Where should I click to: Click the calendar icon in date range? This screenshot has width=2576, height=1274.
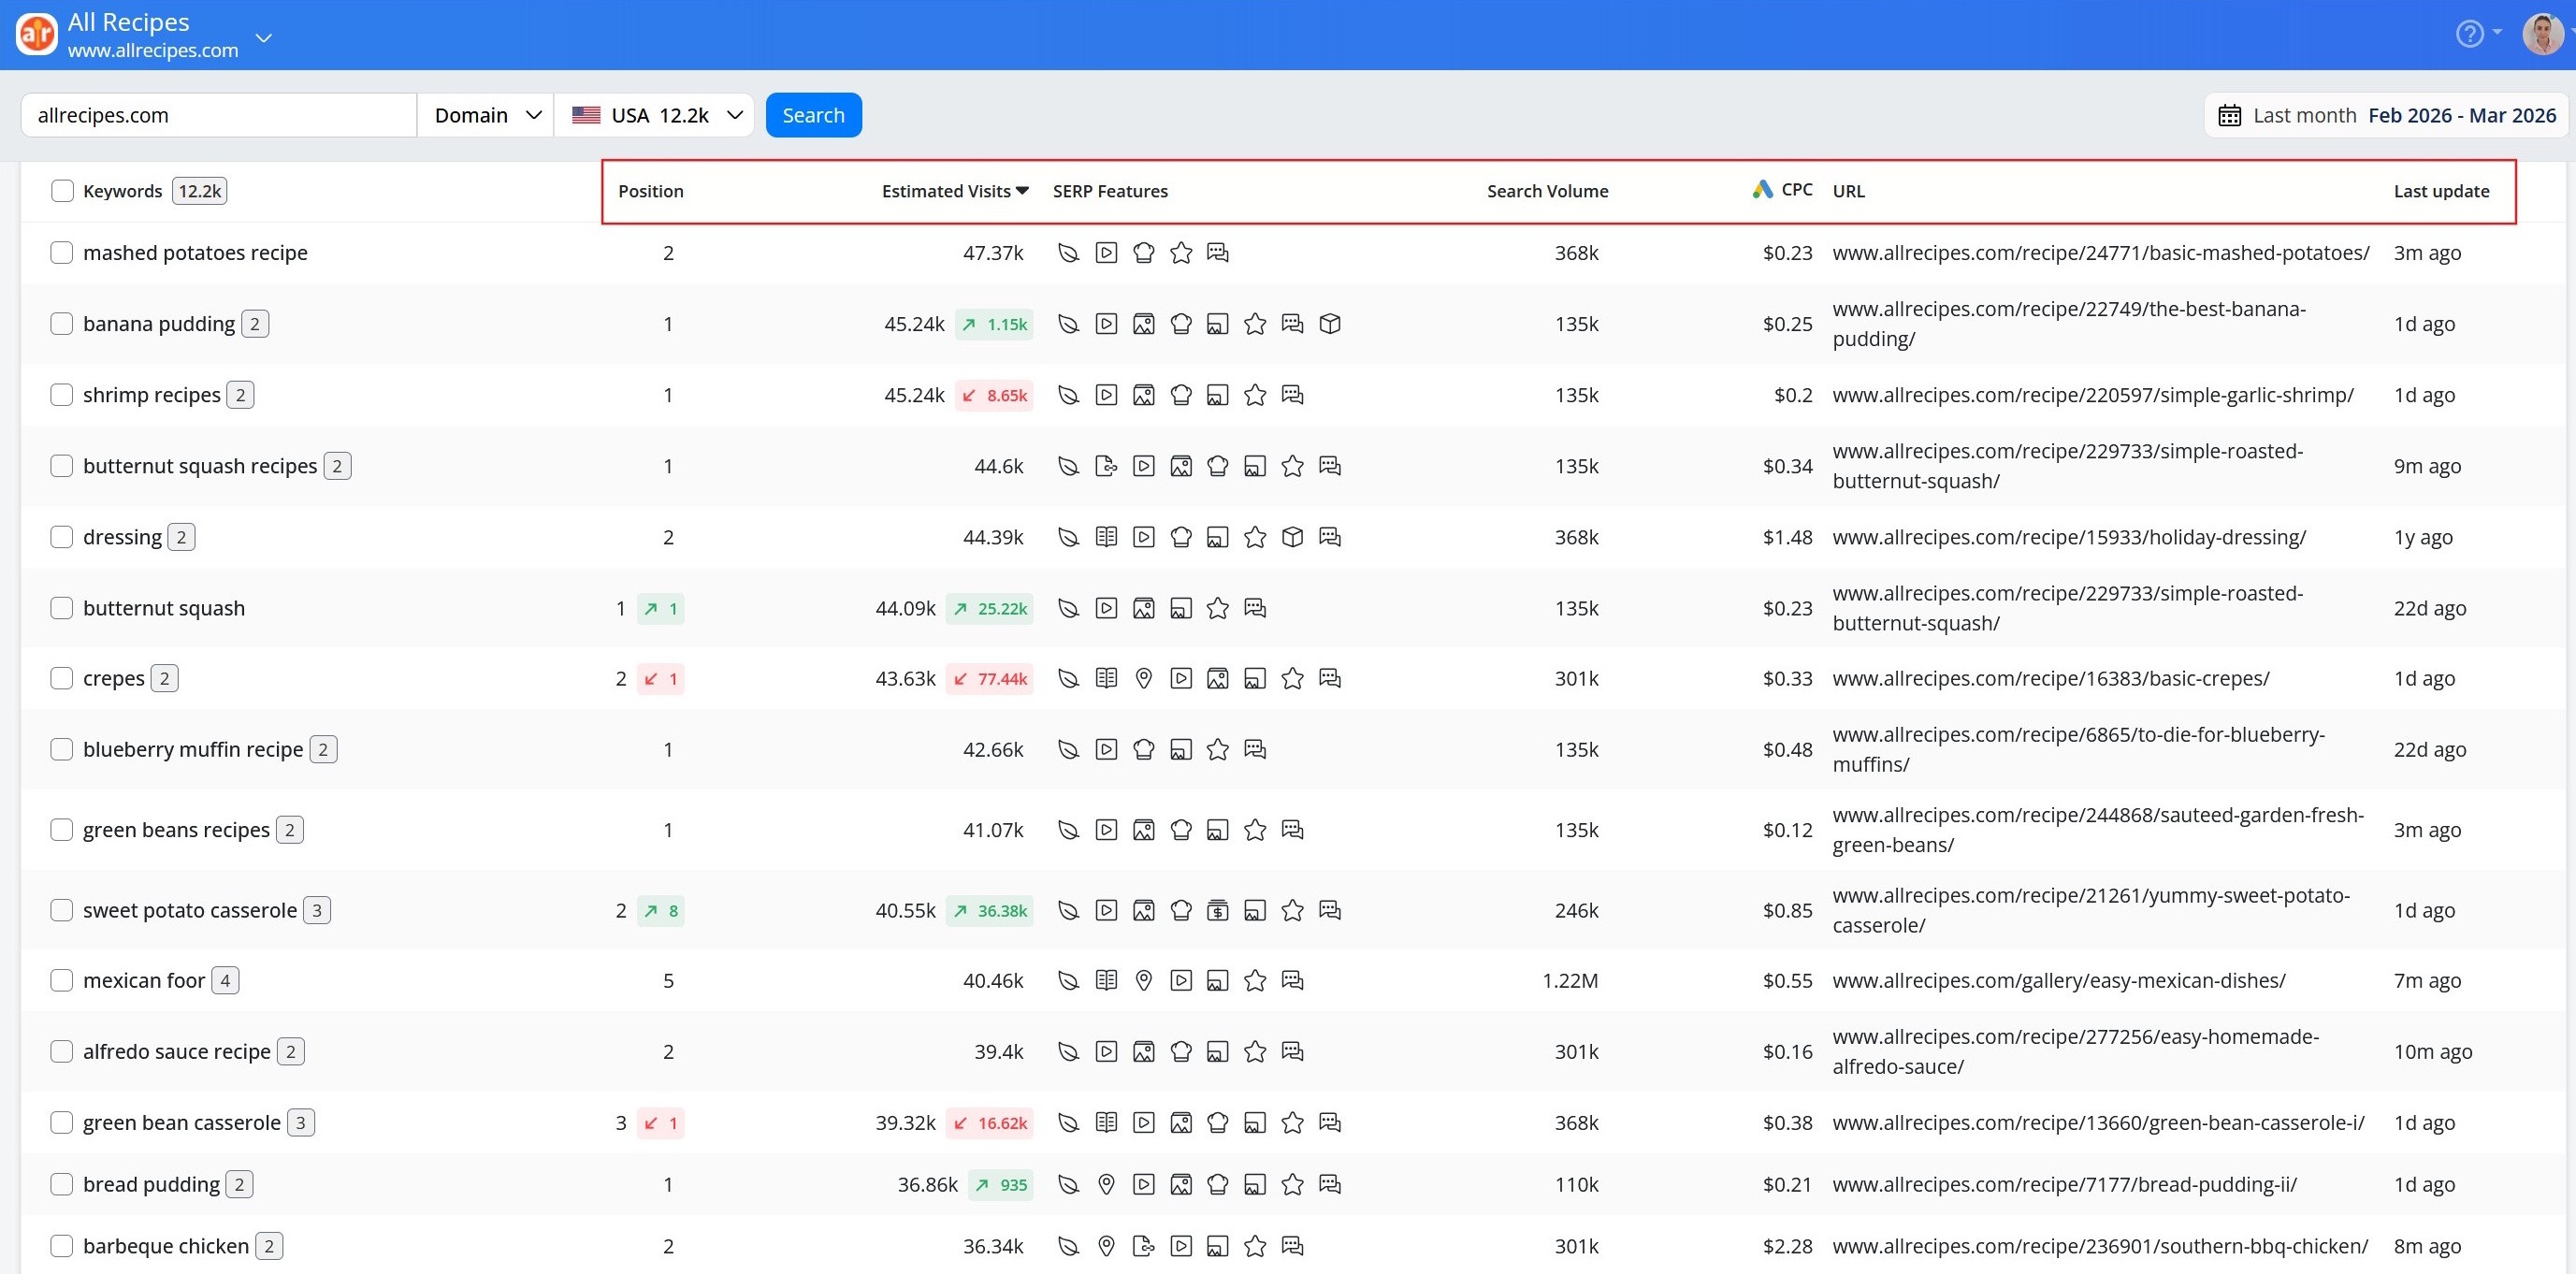point(2229,115)
